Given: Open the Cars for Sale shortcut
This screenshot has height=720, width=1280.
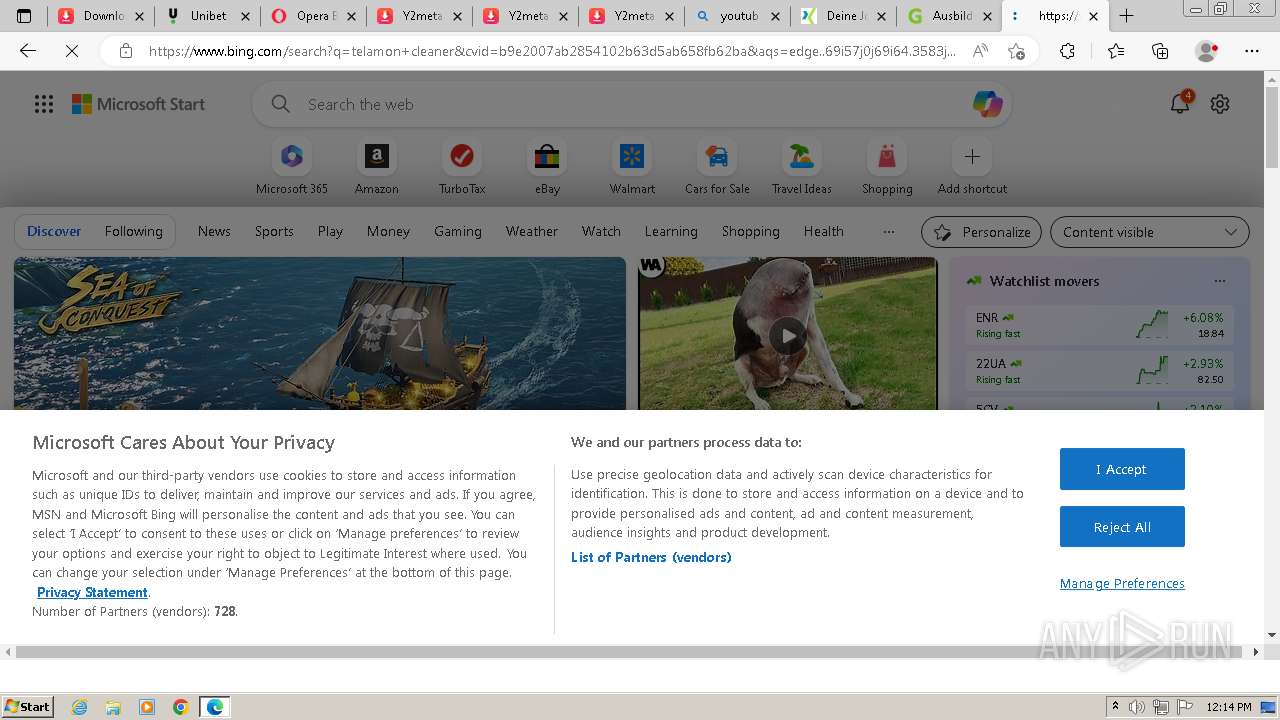Looking at the screenshot, I should click(x=717, y=167).
